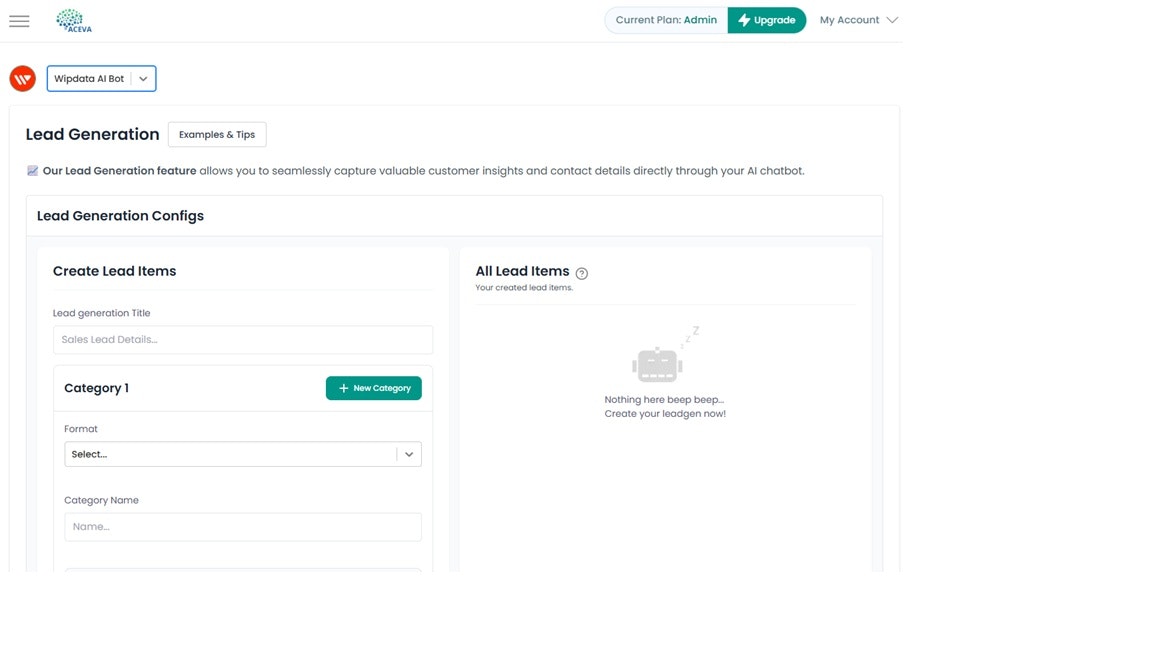Click the Lead generation Title input field
Screen dimensions: 1152x648
pos(242,339)
